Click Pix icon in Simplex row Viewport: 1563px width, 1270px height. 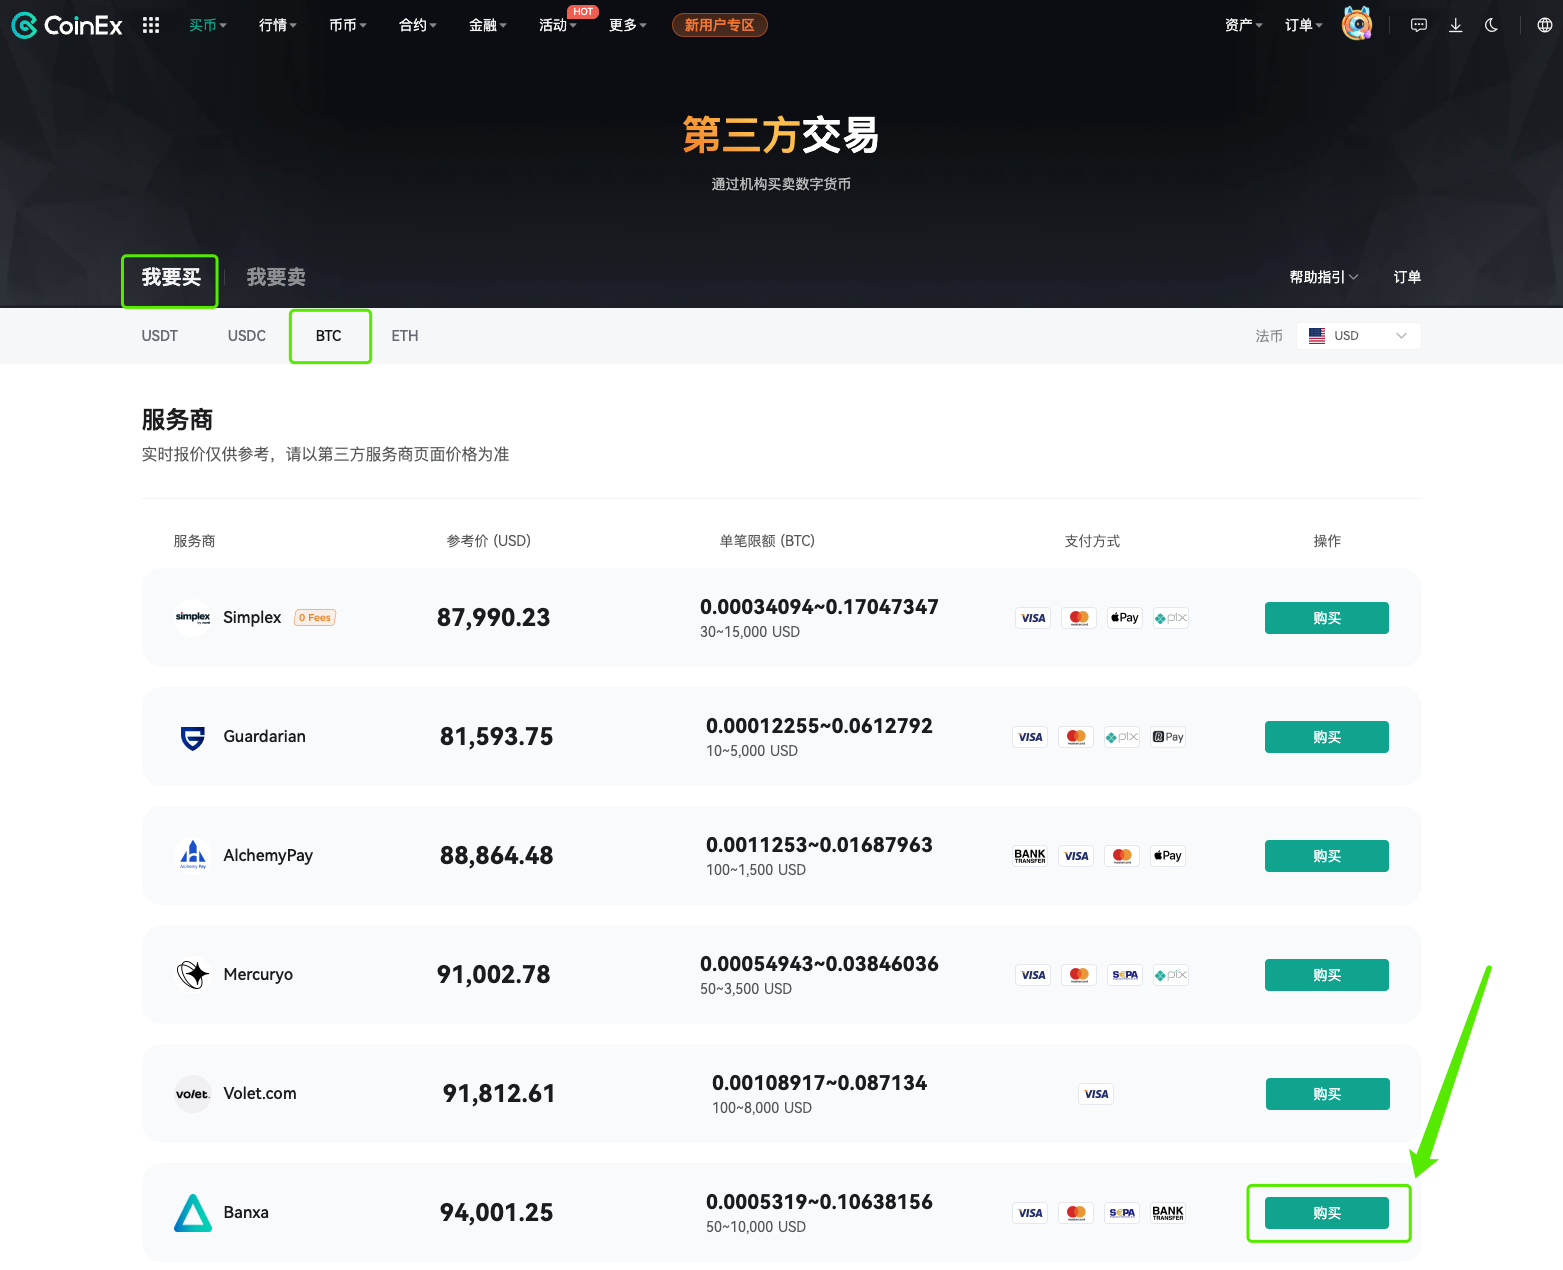pyautogui.click(x=1171, y=618)
